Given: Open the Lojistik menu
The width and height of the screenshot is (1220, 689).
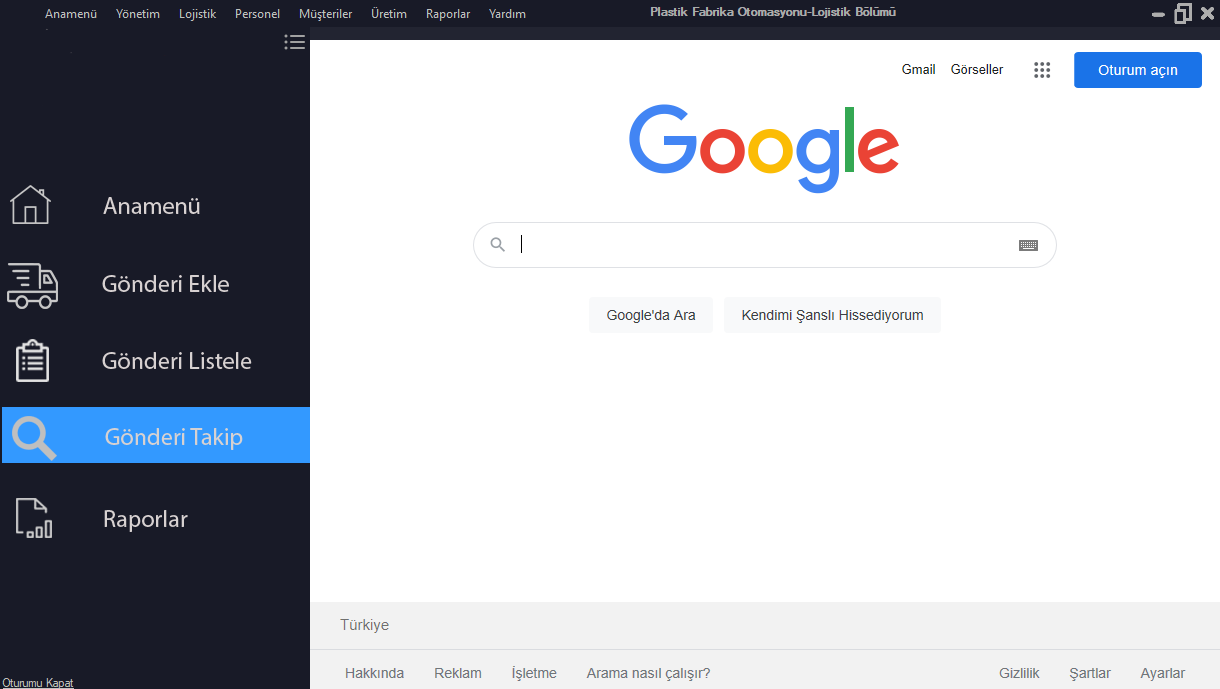Looking at the screenshot, I should pos(198,14).
